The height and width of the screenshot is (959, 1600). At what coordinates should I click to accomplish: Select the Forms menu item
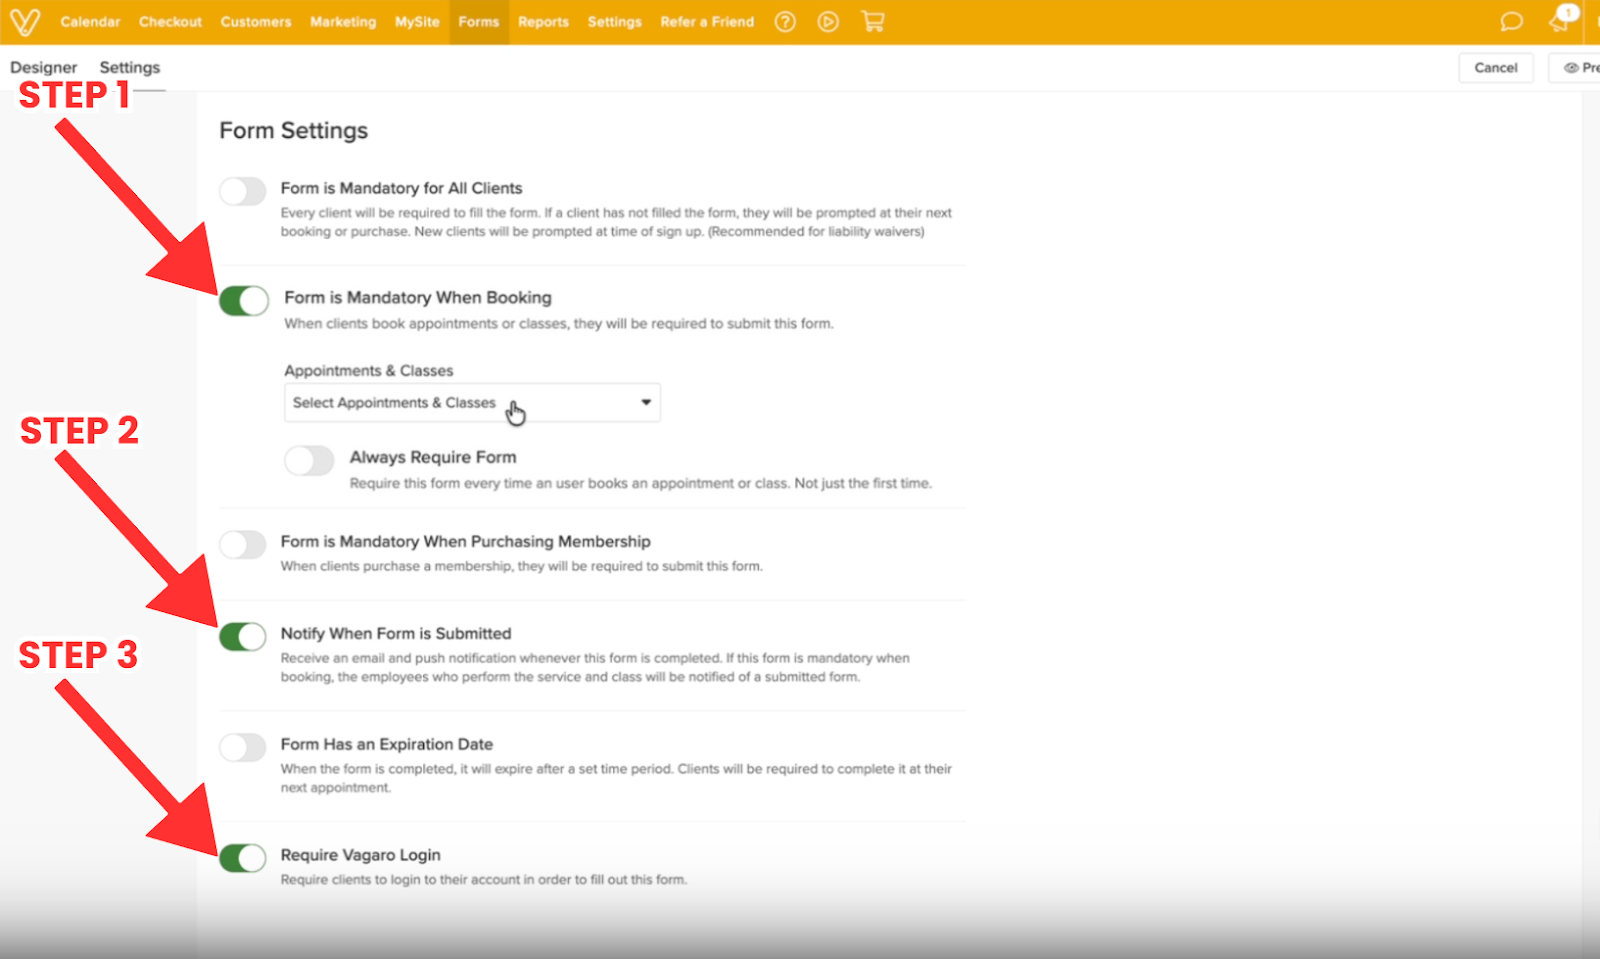[479, 21]
